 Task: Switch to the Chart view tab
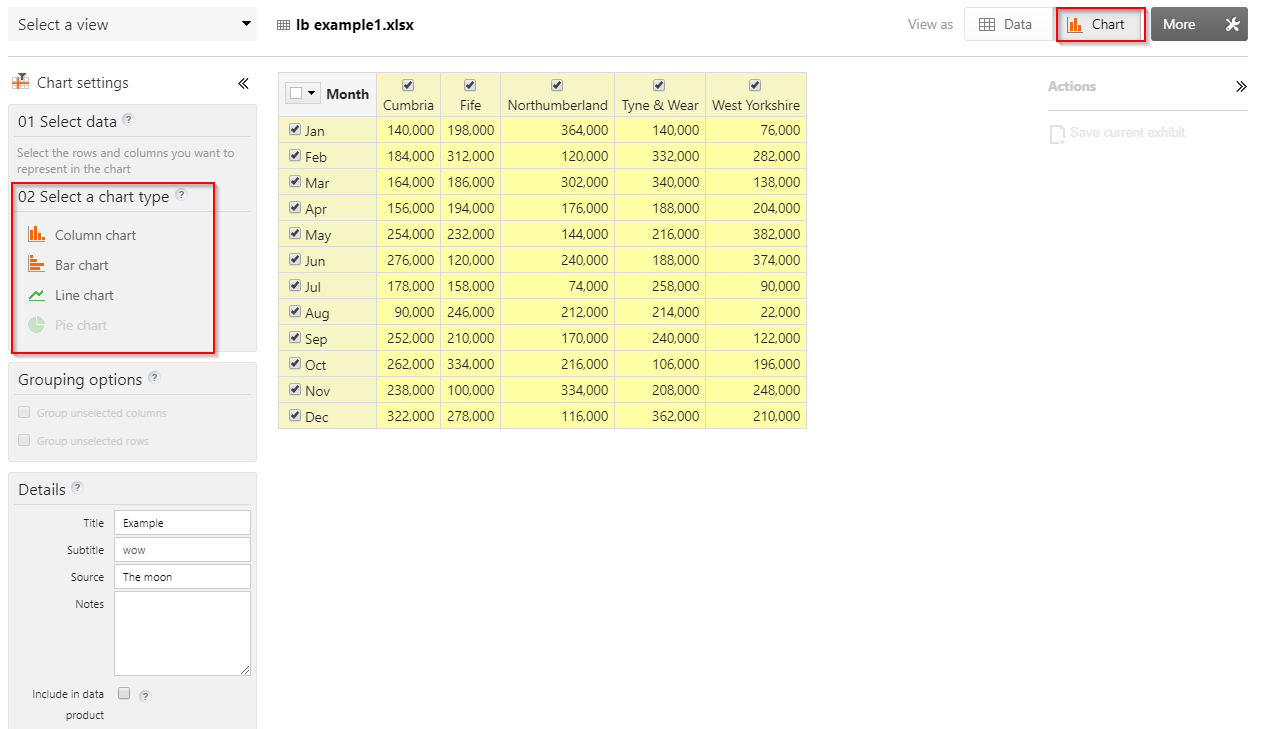coord(1100,24)
